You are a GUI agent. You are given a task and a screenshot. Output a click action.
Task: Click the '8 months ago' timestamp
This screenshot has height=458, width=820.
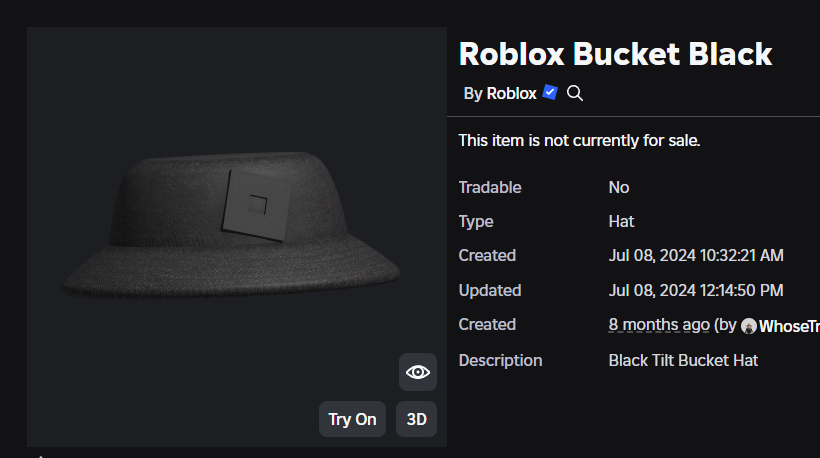(x=659, y=325)
